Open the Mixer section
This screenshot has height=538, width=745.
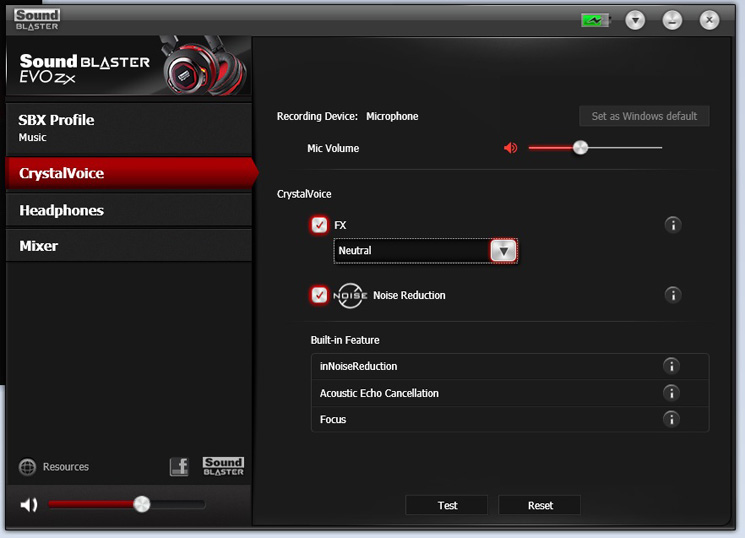coord(129,246)
